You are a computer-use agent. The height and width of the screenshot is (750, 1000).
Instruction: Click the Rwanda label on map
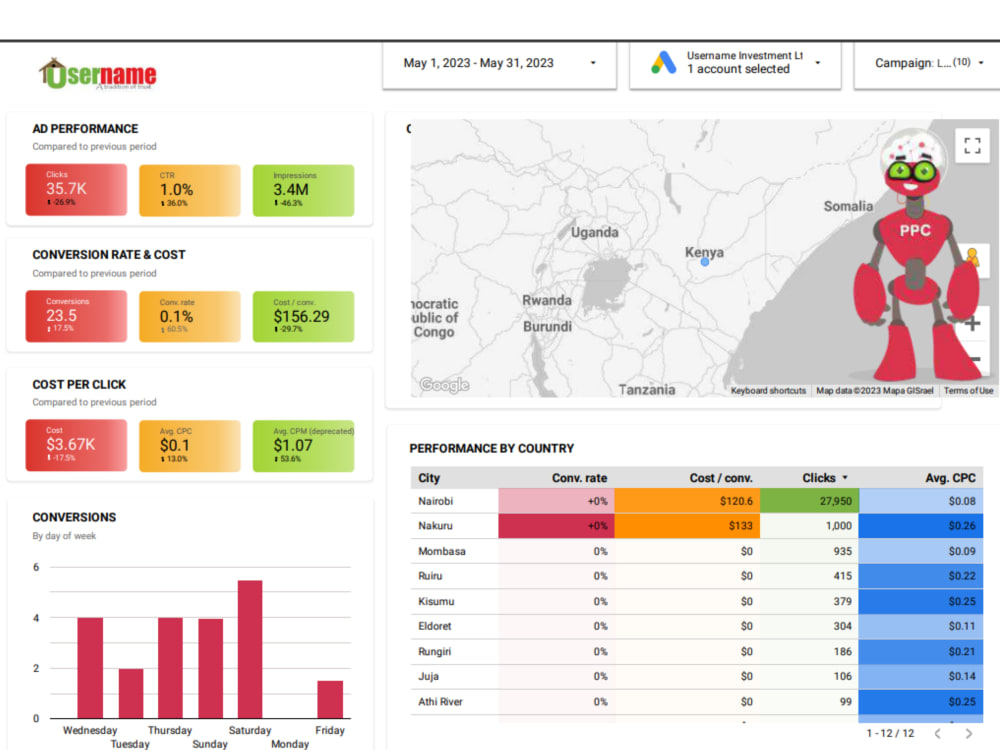(547, 300)
